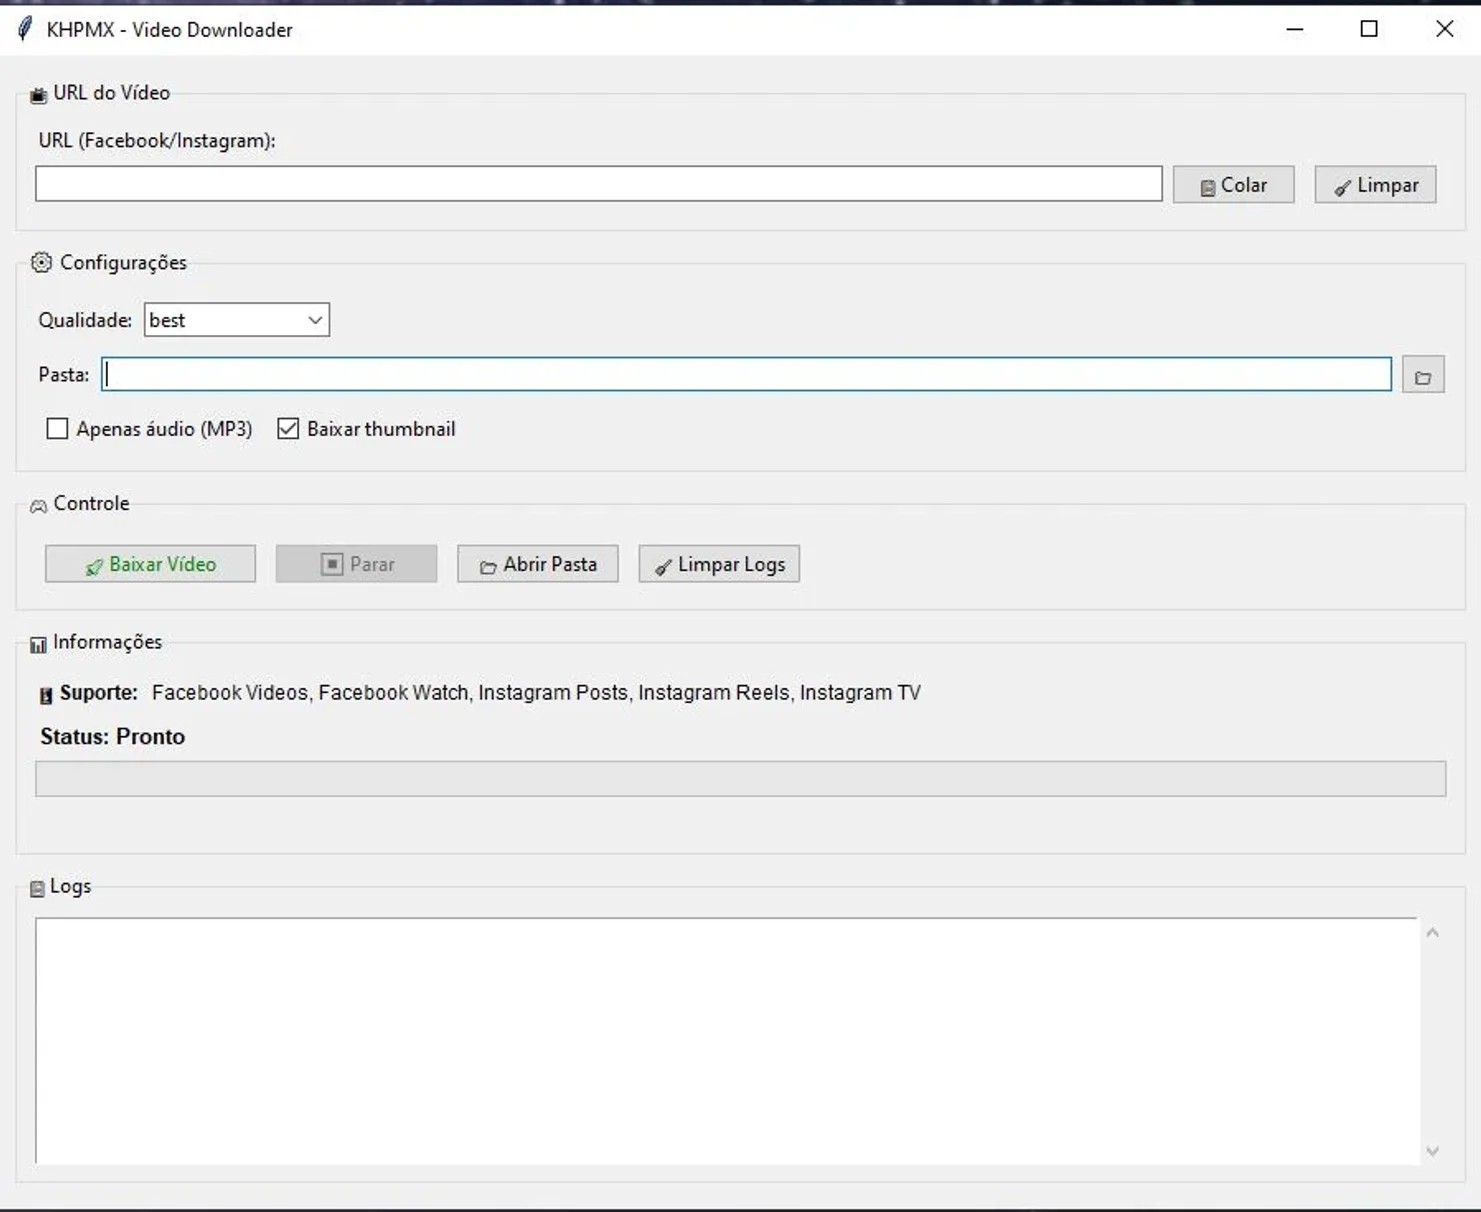
Task: Minimize the KHPMX window
Action: coord(1295,29)
